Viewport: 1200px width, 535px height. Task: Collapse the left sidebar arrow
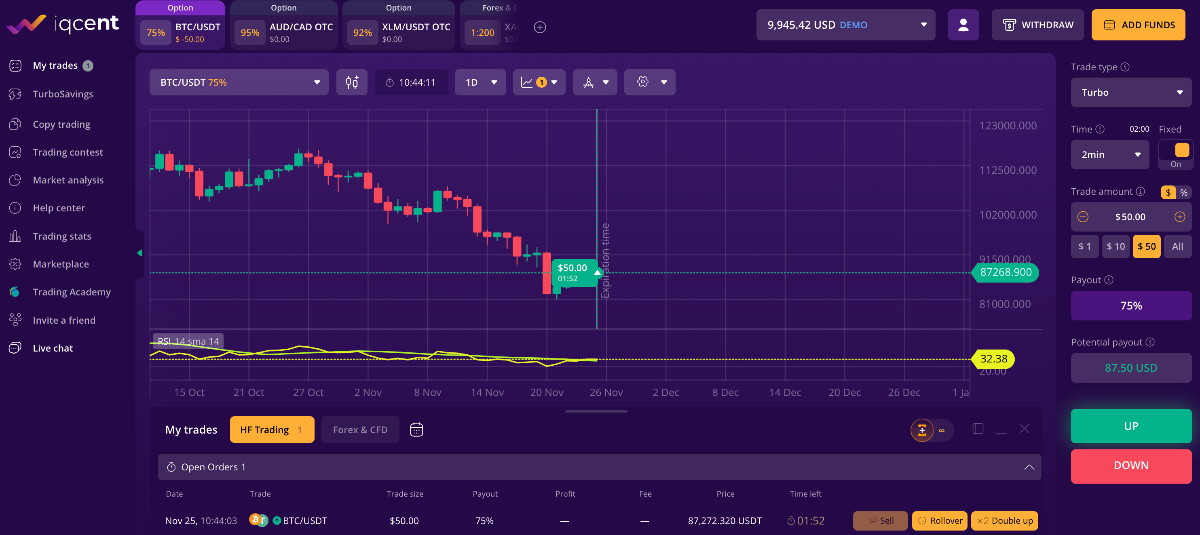[x=139, y=253]
